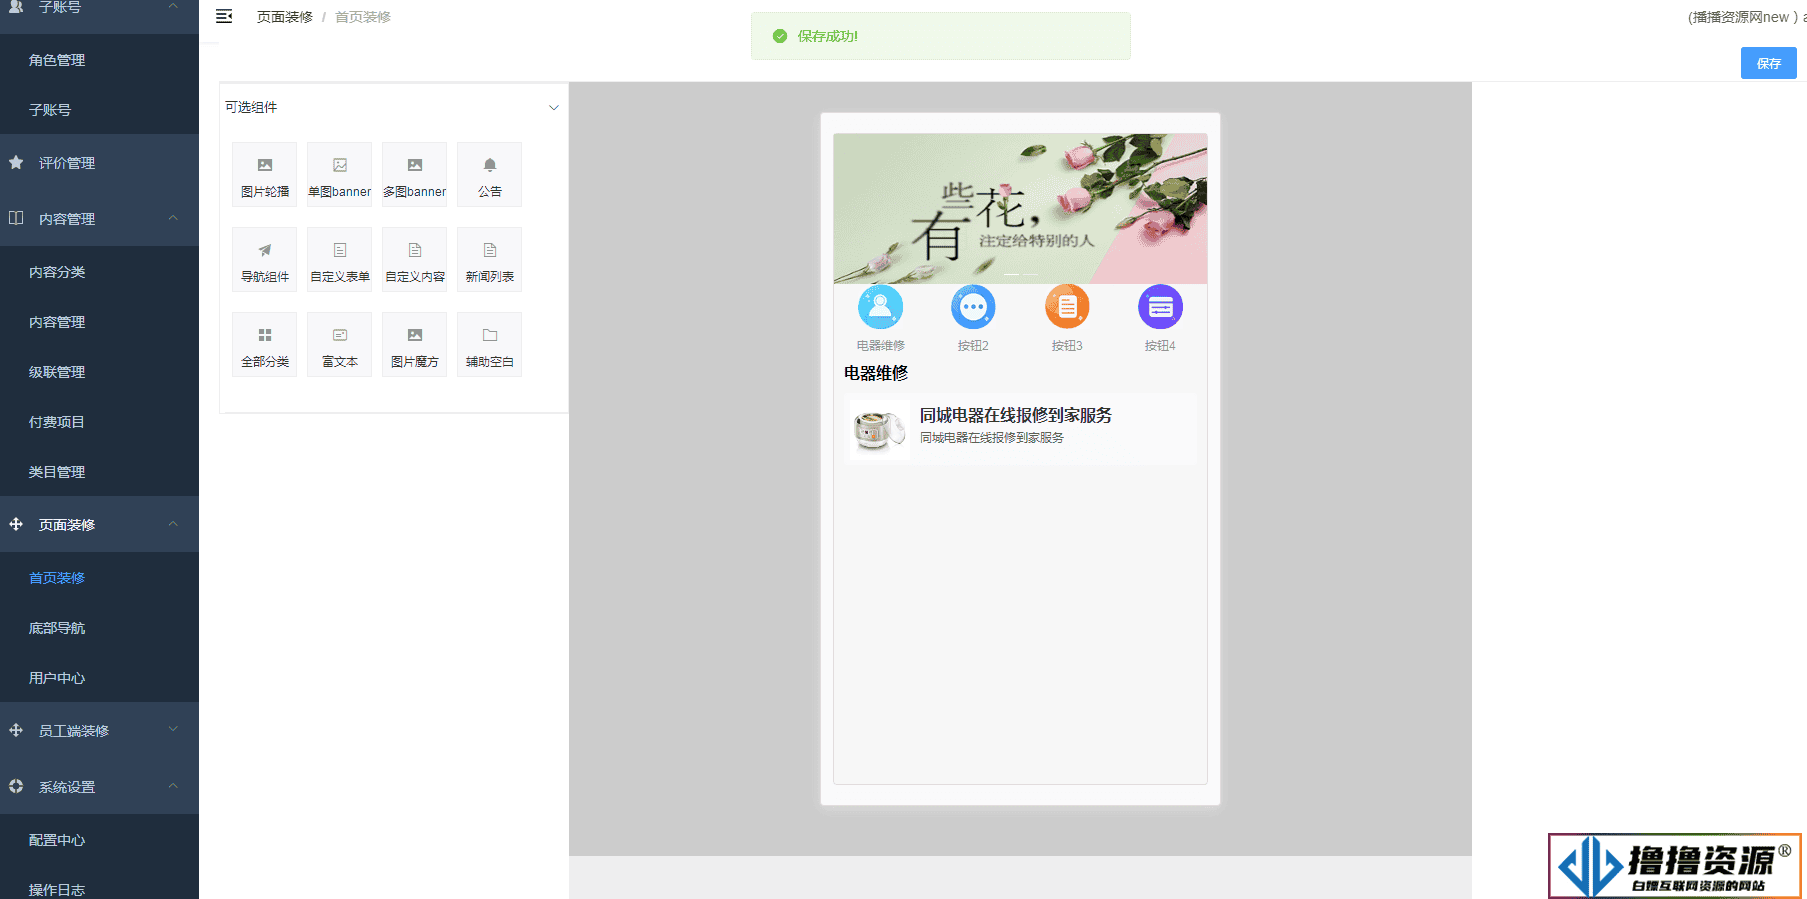Tap the 按钮2 chat bubble icon
This screenshot has width=1807, height=899.
(973, 307)
